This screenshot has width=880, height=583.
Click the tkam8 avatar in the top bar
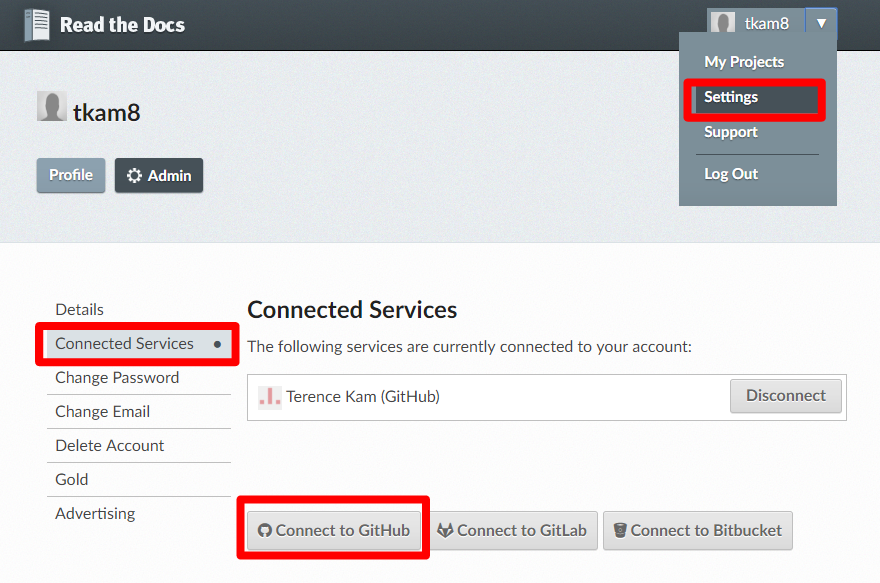pos(723,23)
